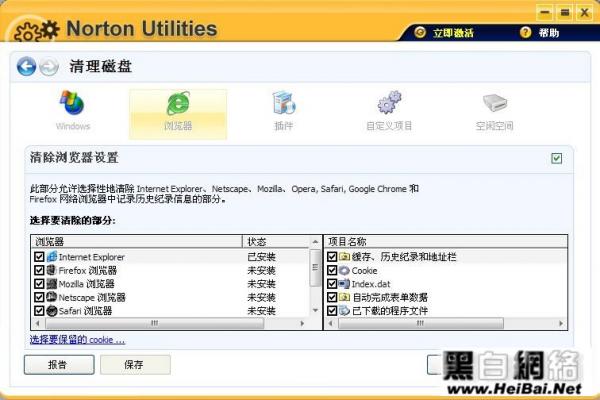Open the 自定义项目 custom items tab
Image resolution: width=600 pixels, height=400 pixels.
pyautogui.click(x=389, y=111)
